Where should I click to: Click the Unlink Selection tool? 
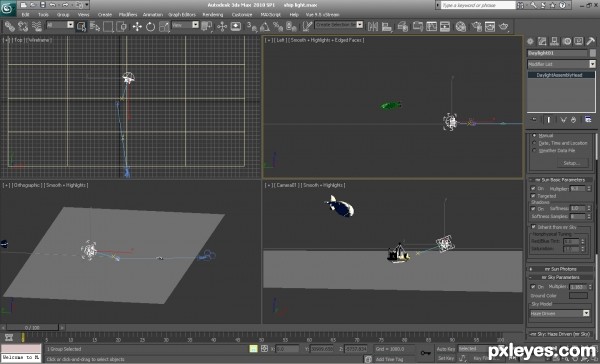point(23,26)
